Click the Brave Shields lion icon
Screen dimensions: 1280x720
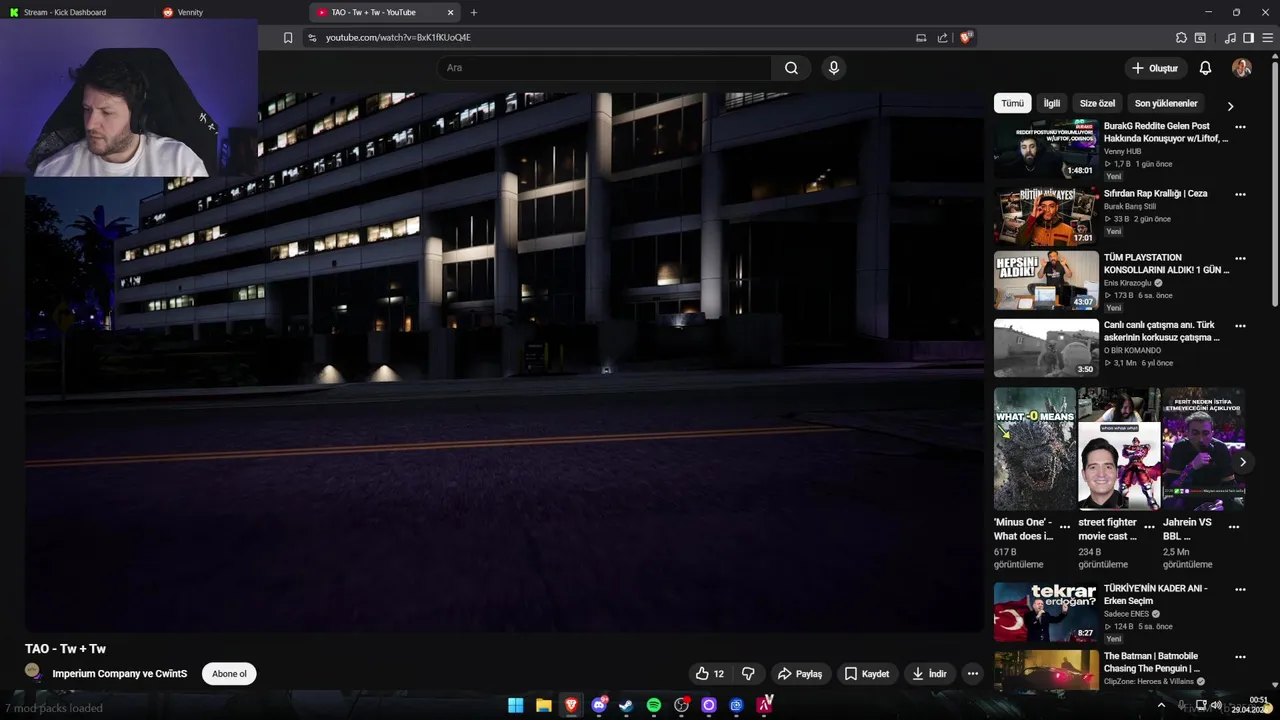[966, 38]
